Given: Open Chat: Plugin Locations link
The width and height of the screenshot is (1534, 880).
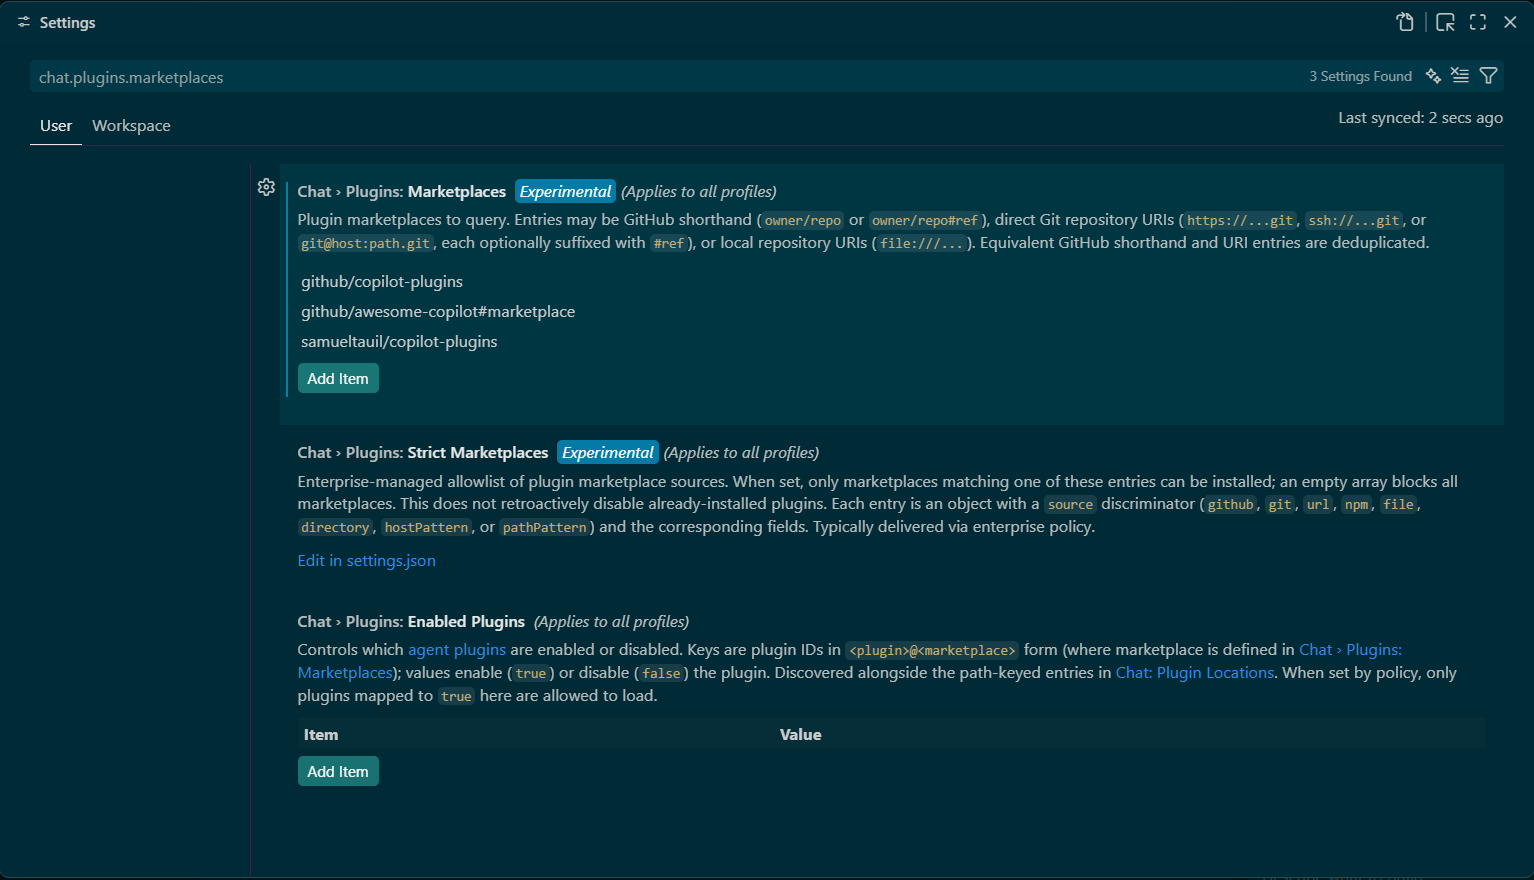Looking at the screenshot, I should (x=1194, y=673).
